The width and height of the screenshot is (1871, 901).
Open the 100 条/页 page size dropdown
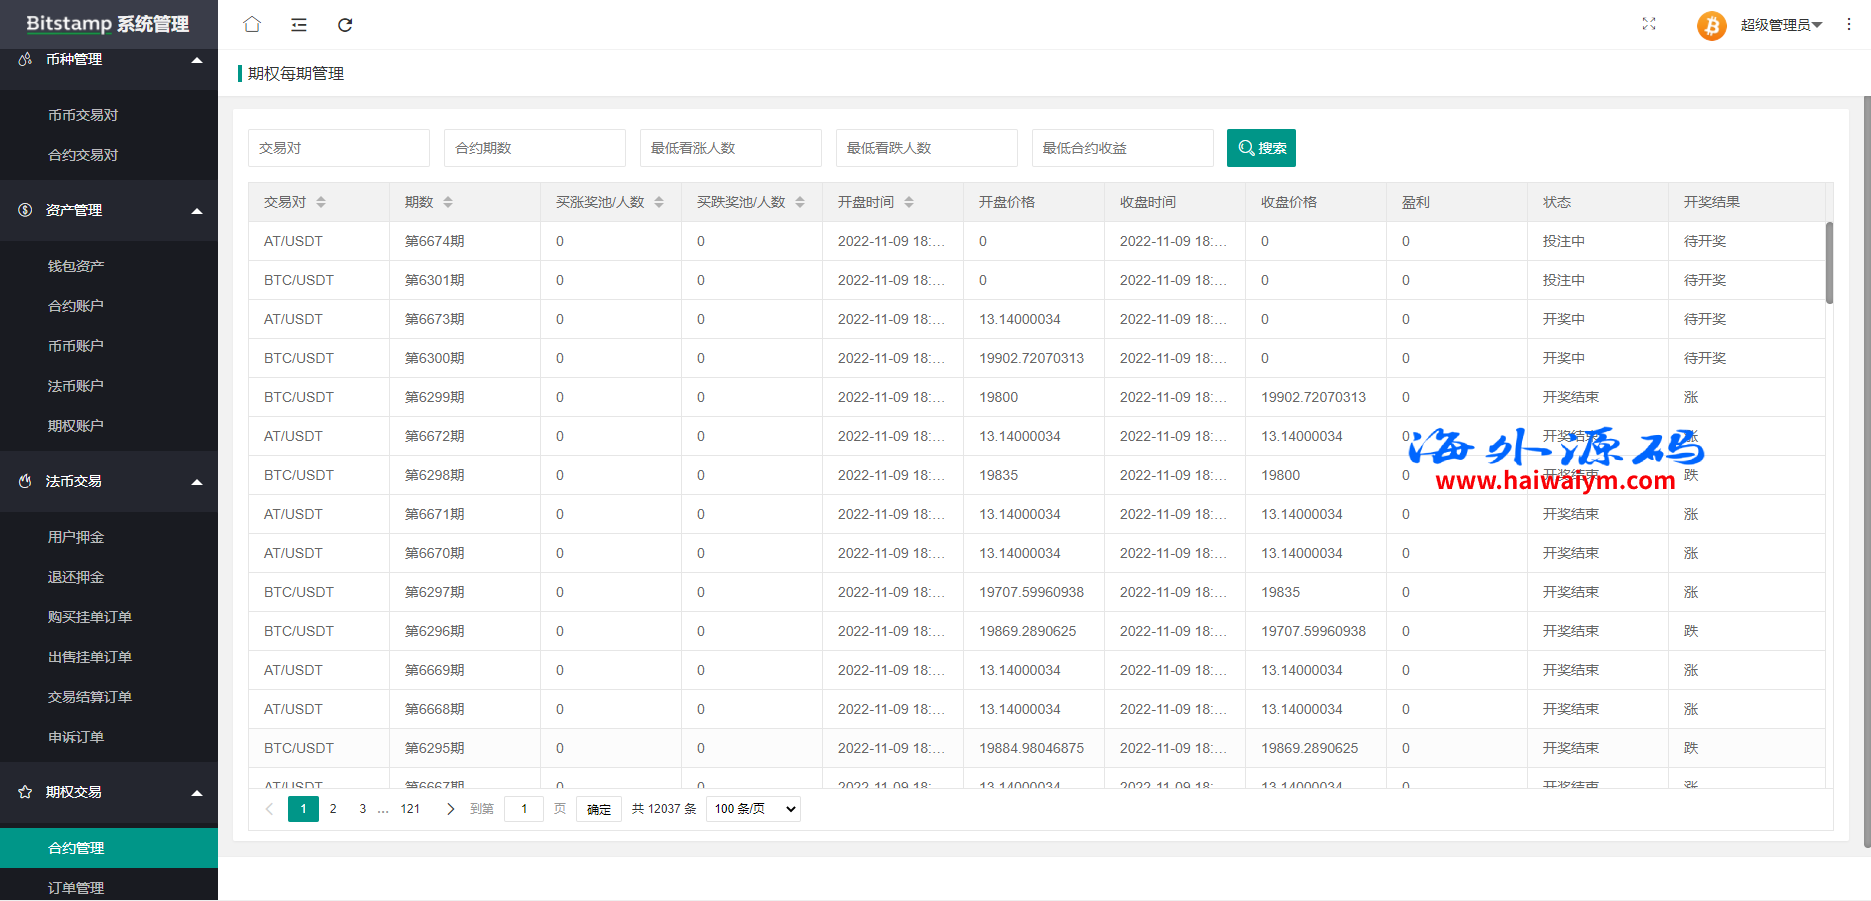[753, 809]
